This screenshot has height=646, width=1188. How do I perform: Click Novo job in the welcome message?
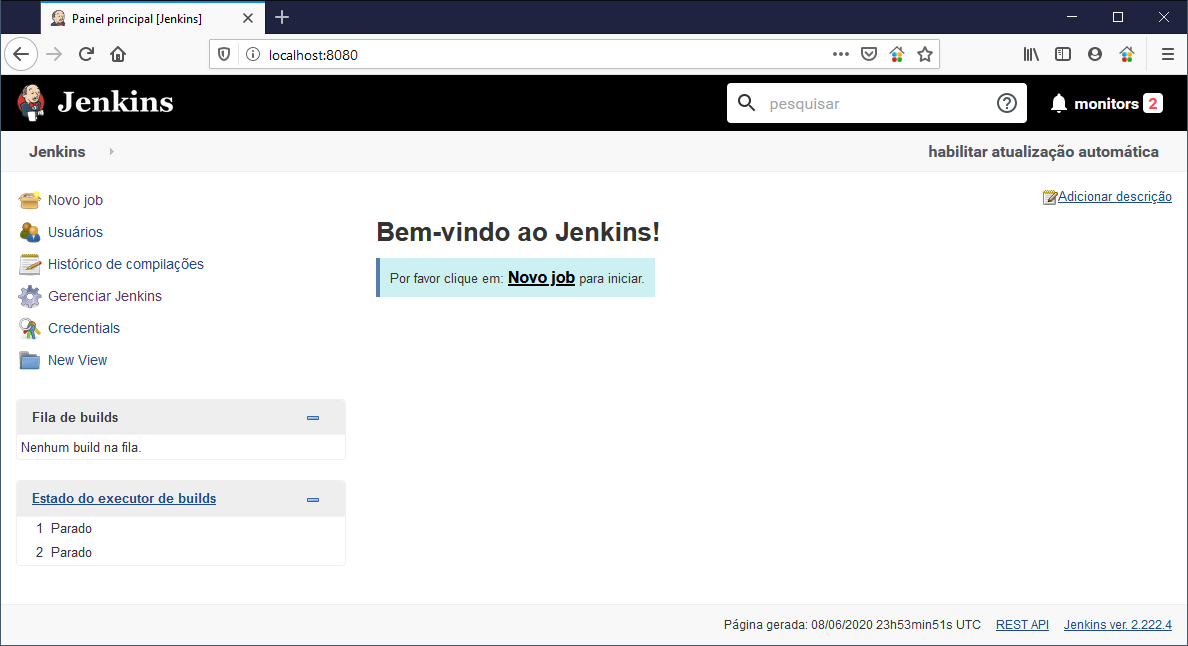tap(541, 277)
